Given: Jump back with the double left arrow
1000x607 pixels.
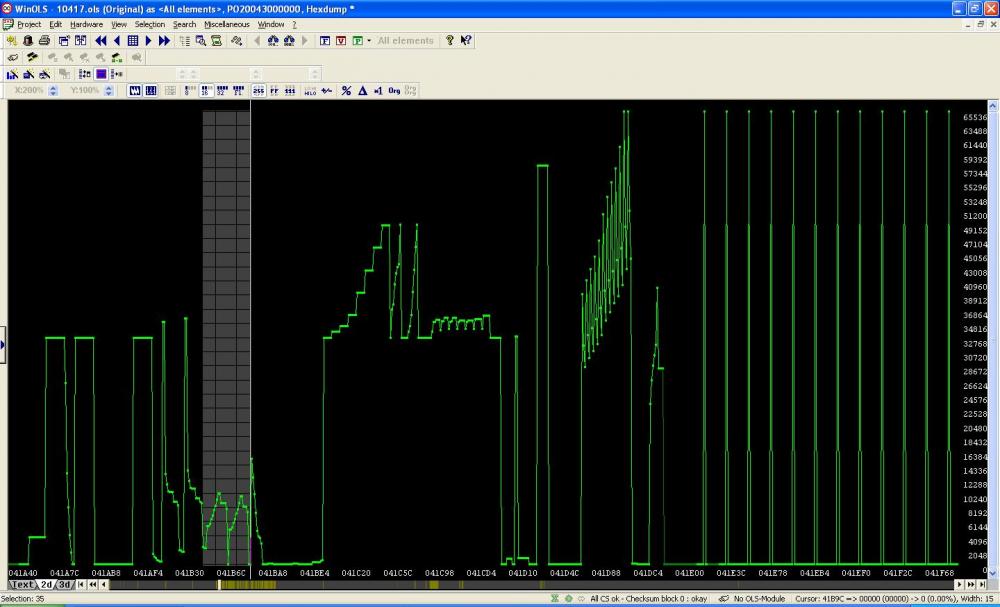Looking at the screenshot, I should (x=101, y=41).
